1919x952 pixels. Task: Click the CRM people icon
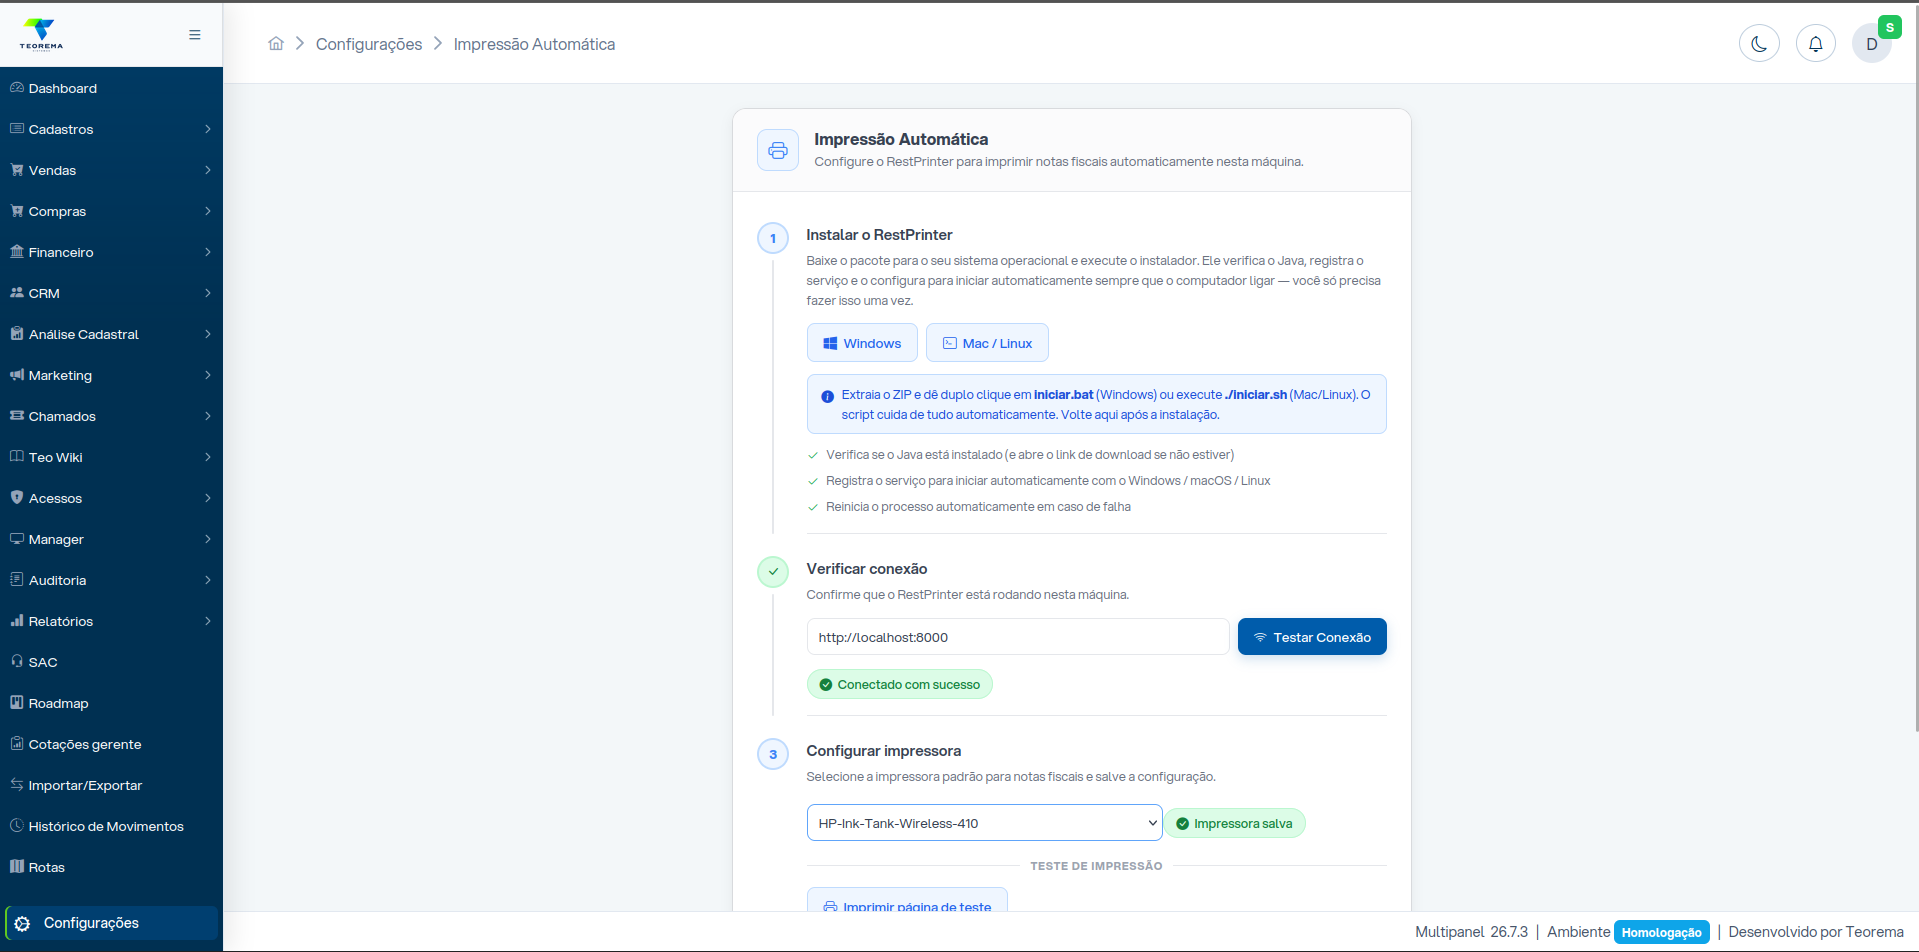pyautogui.click(x=17, y=293)
